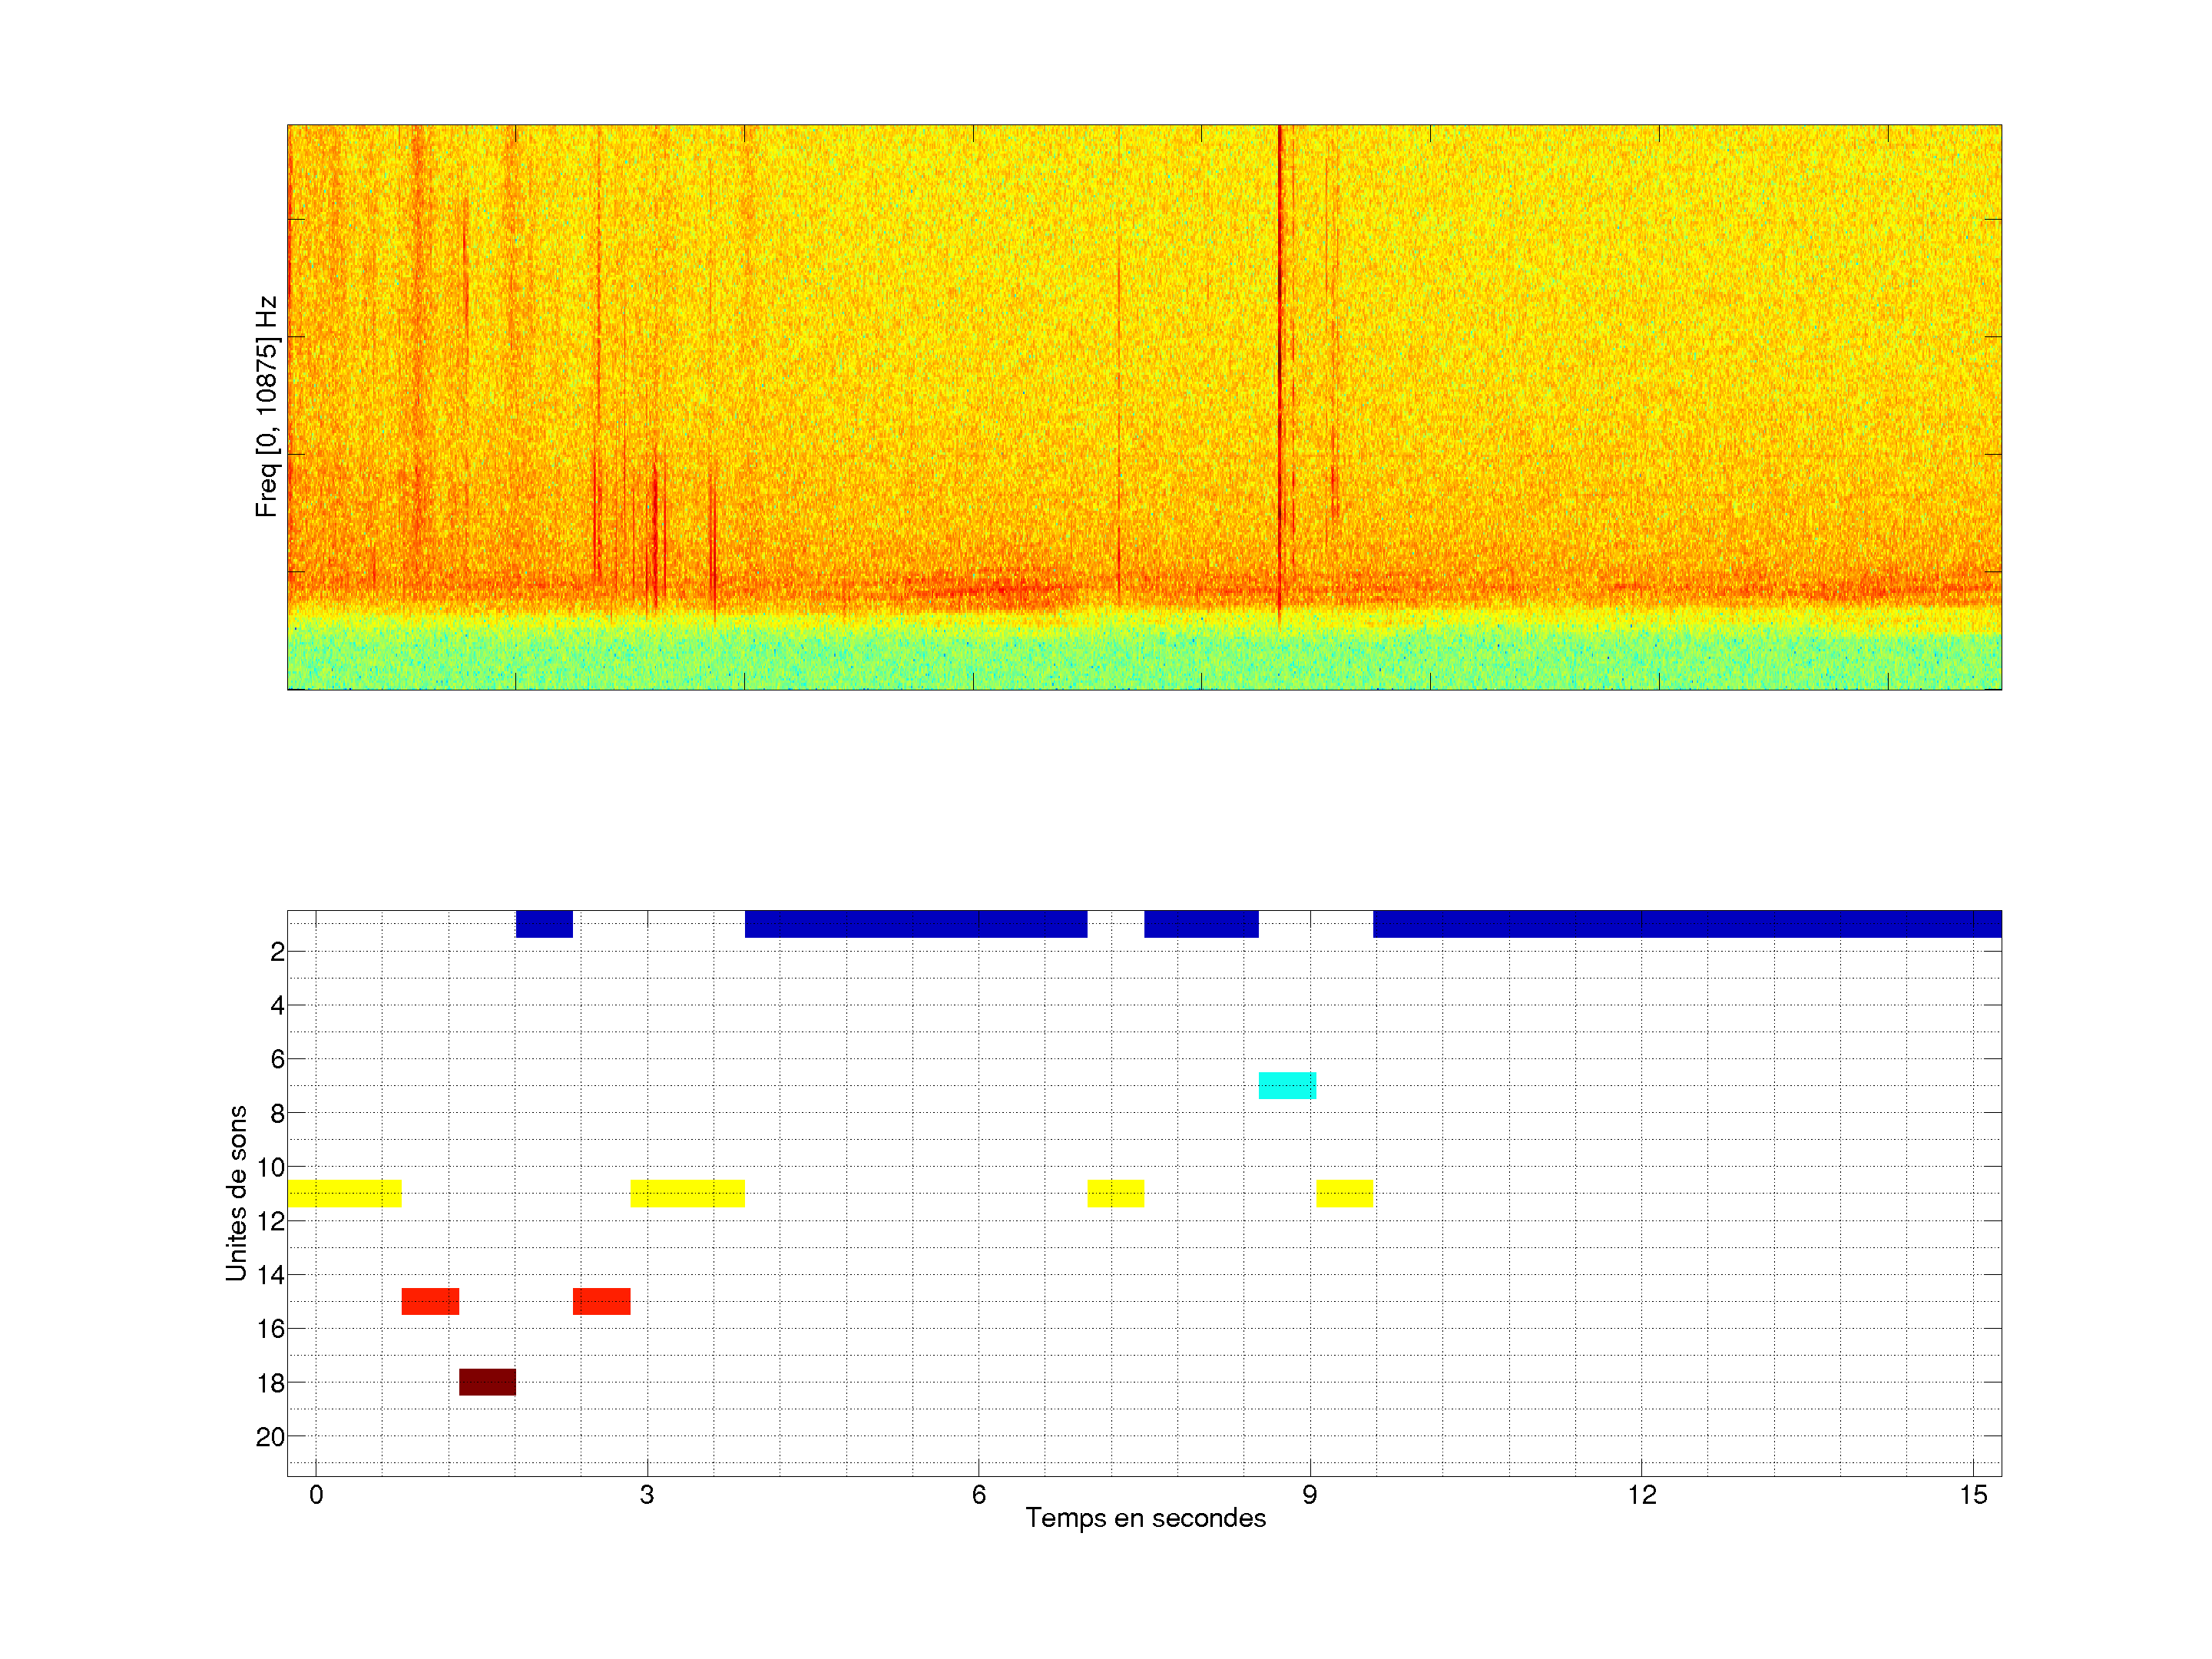Click the small blue bar near 2 seconds
2212x1659 pixels.
[544, 924]
